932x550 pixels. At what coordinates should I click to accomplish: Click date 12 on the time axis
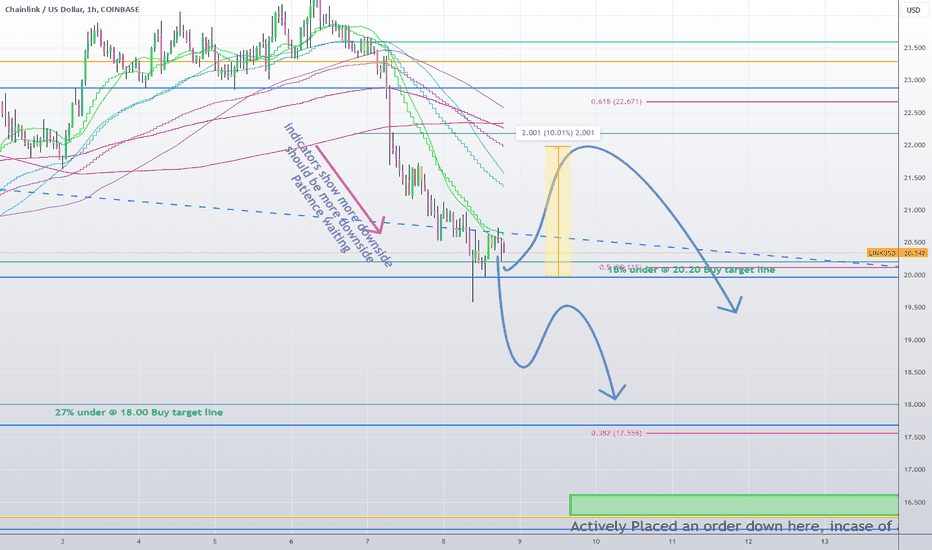(x=748, y=542)
